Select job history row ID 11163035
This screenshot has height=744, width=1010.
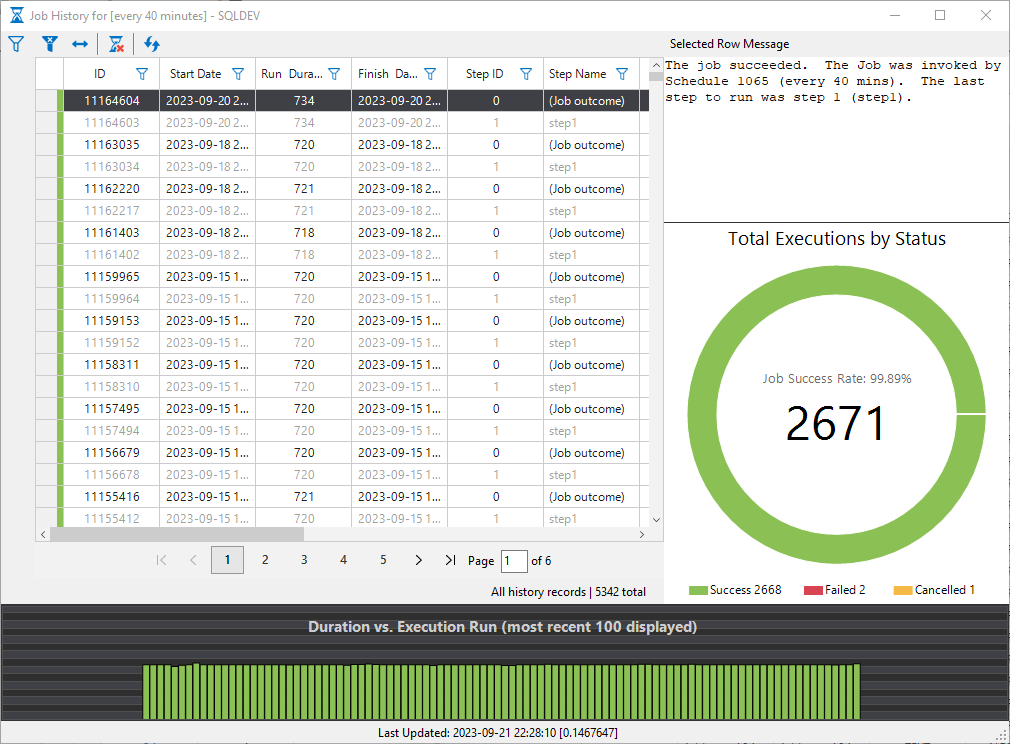point(112,145)
